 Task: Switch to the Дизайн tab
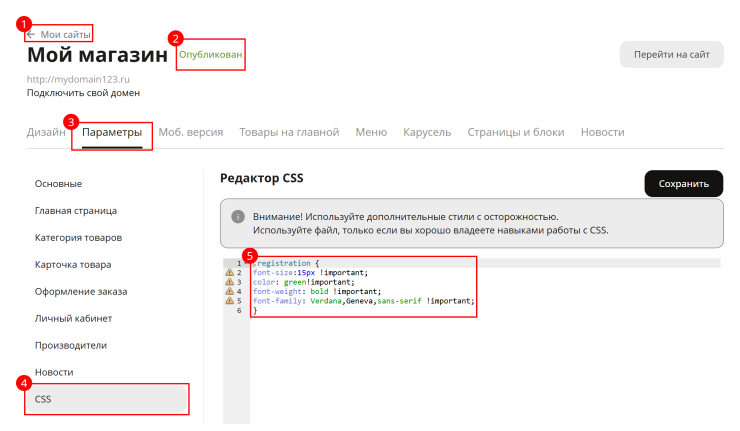(x=46, y=132)
